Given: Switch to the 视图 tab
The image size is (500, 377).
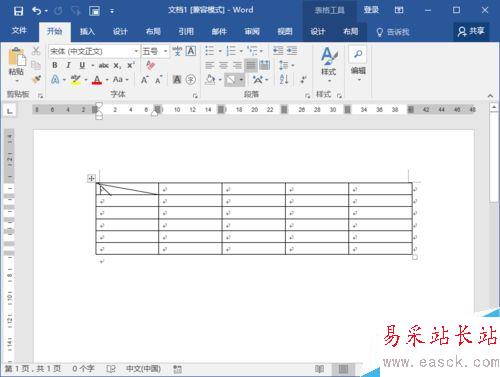Looking at the screenshot, I should [x=285, y=32].
